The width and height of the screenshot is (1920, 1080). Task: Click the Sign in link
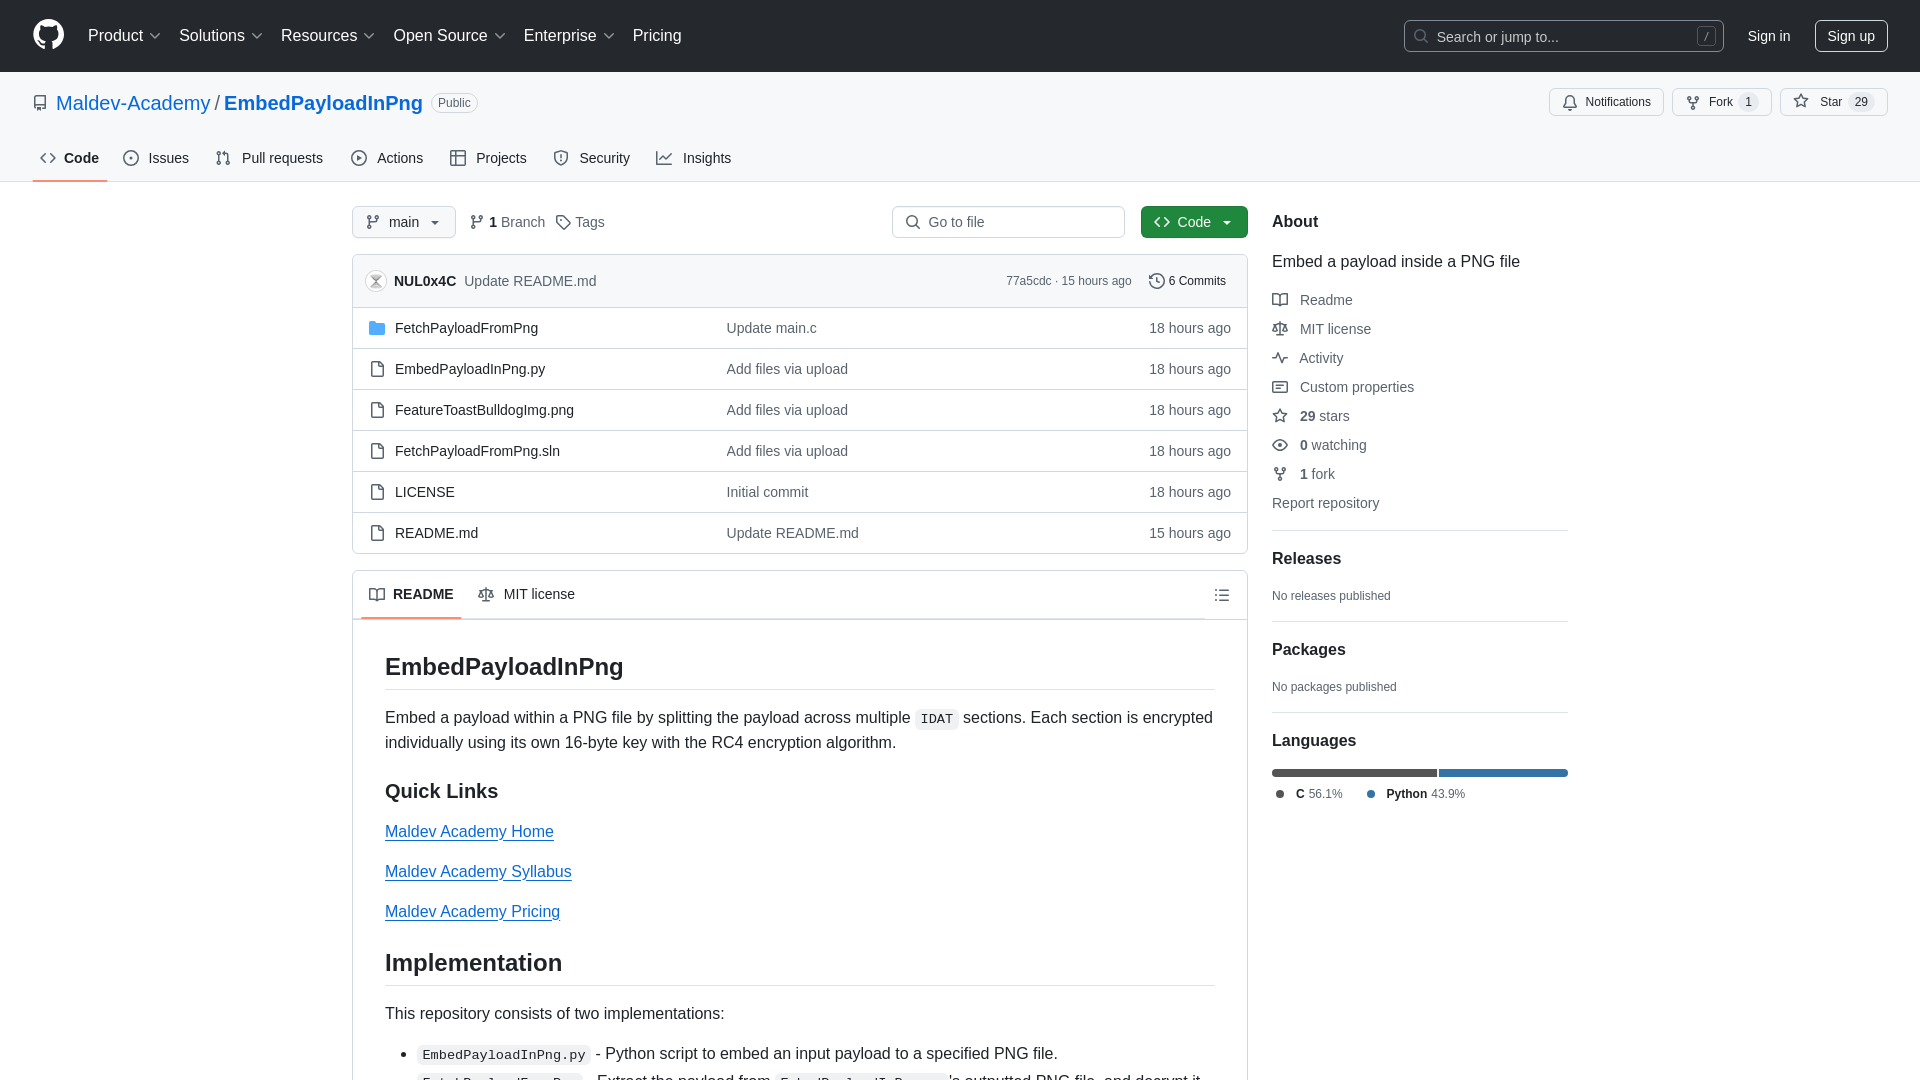click(1769, 36)
